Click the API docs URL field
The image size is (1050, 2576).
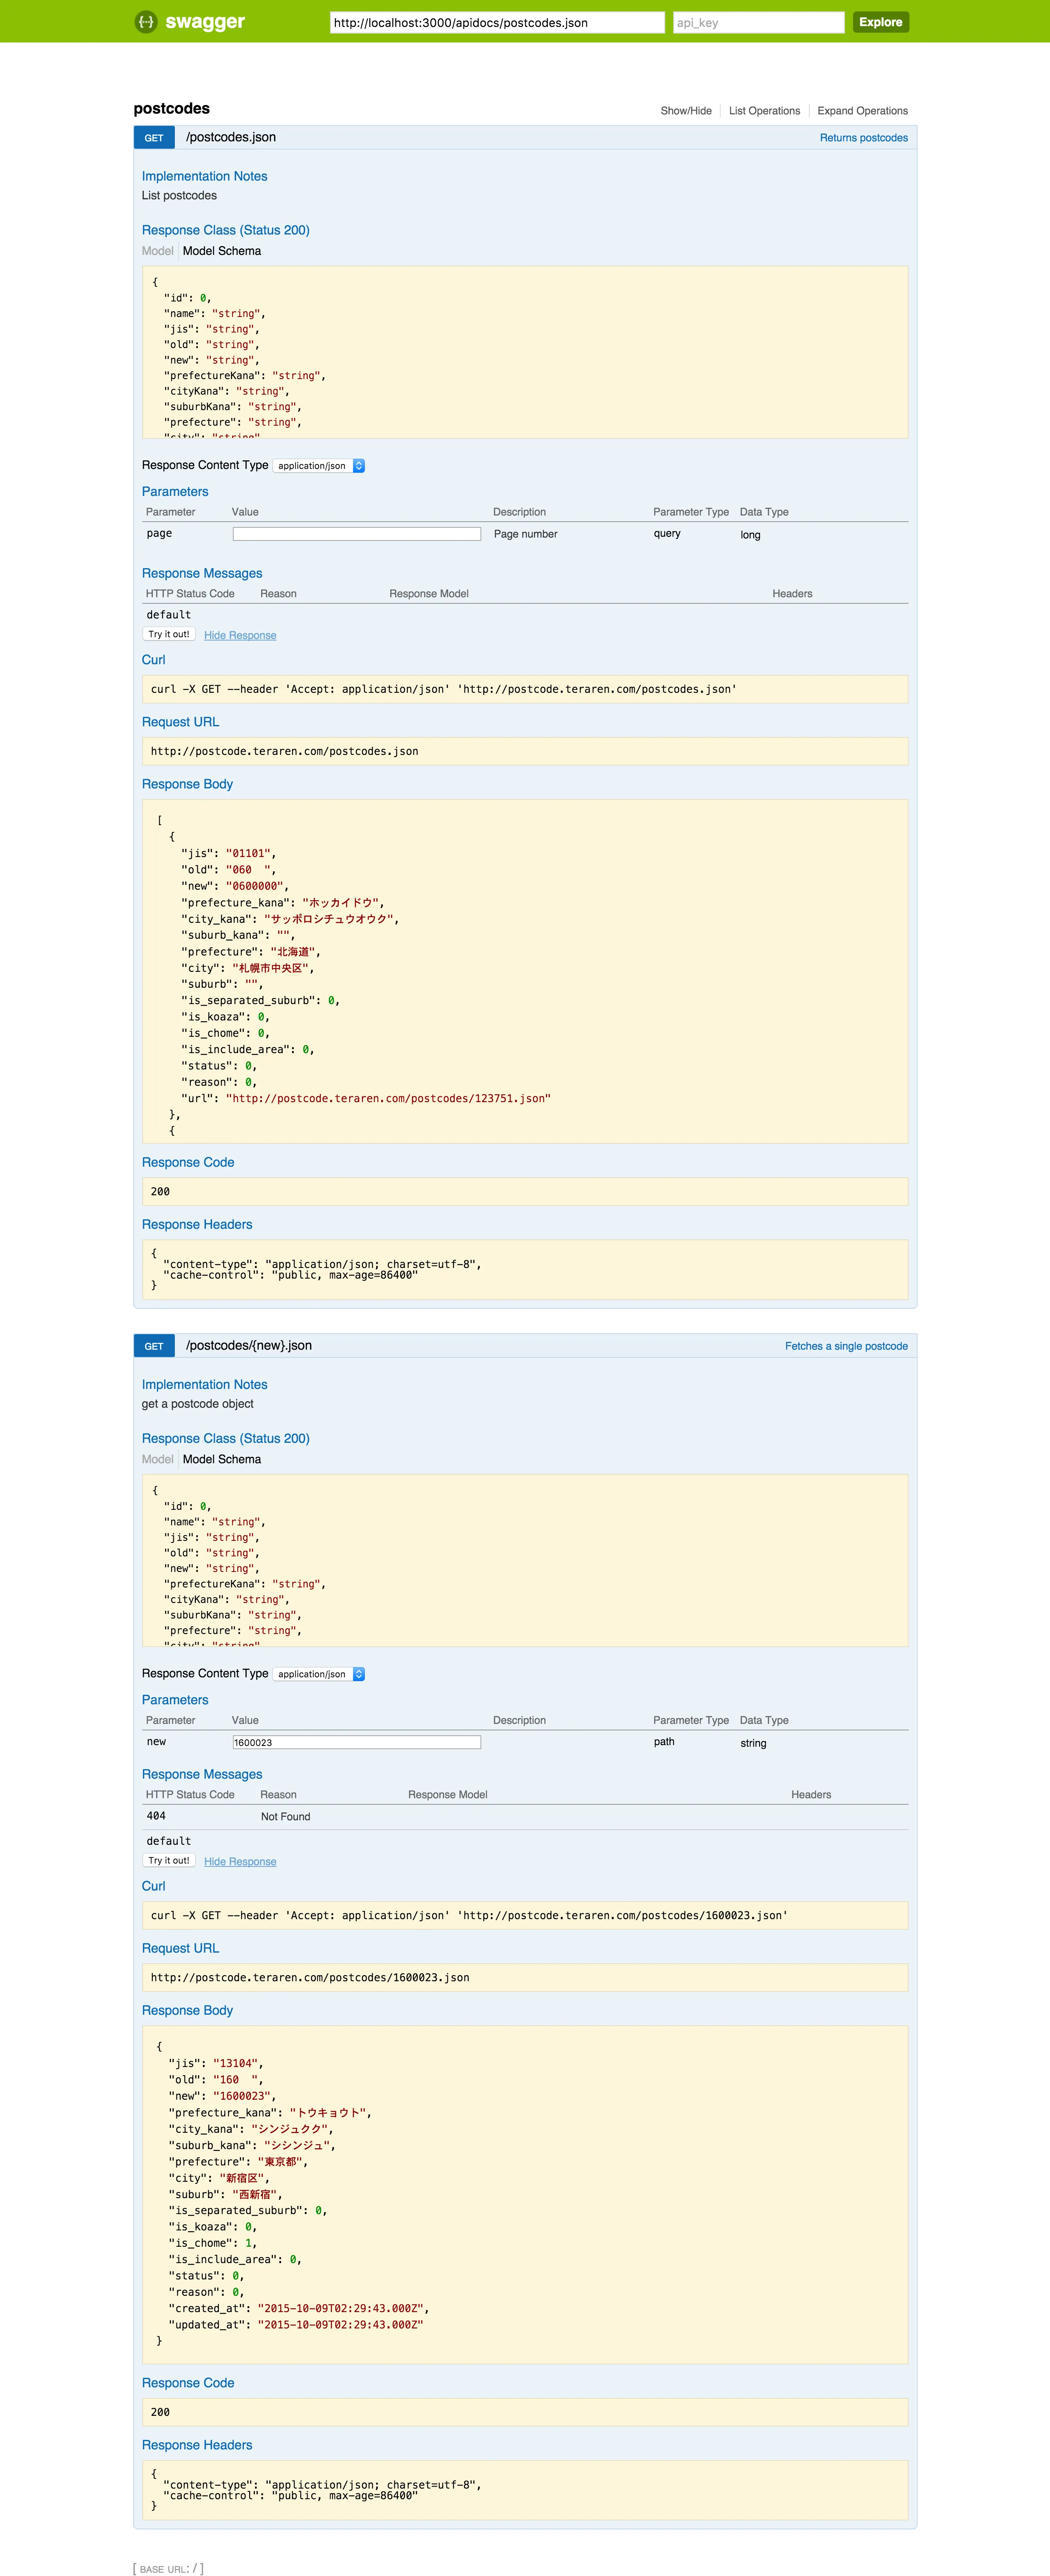(x=497, y=22)
